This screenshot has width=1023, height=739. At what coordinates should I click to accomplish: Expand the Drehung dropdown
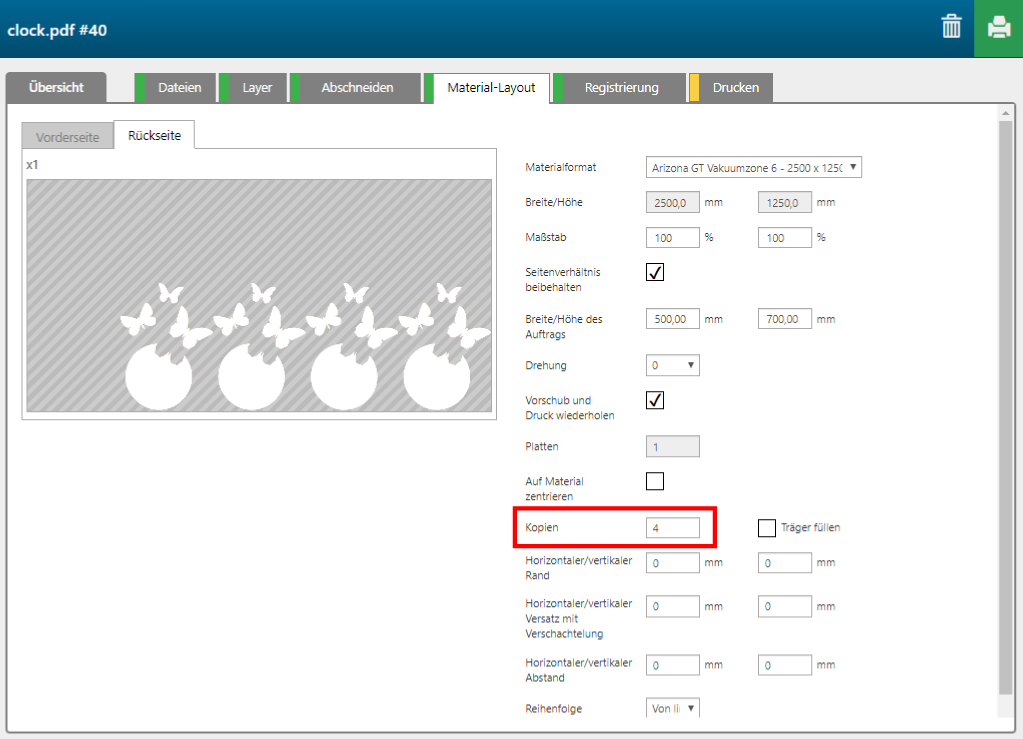[x=673, y=365]
